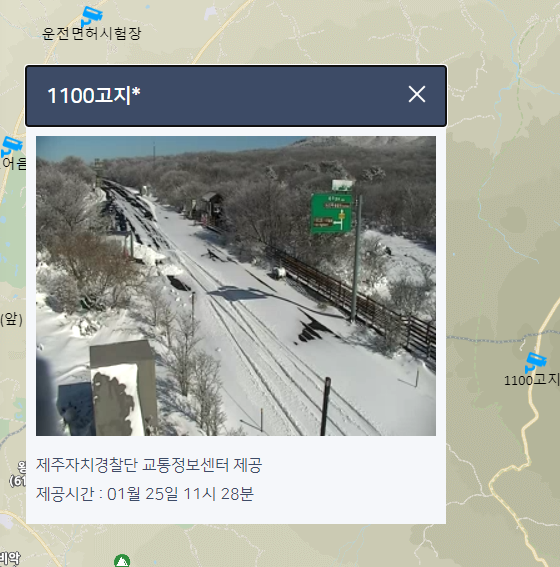Click the 1100고지 text label under camera marker

(x=531, y=380)
